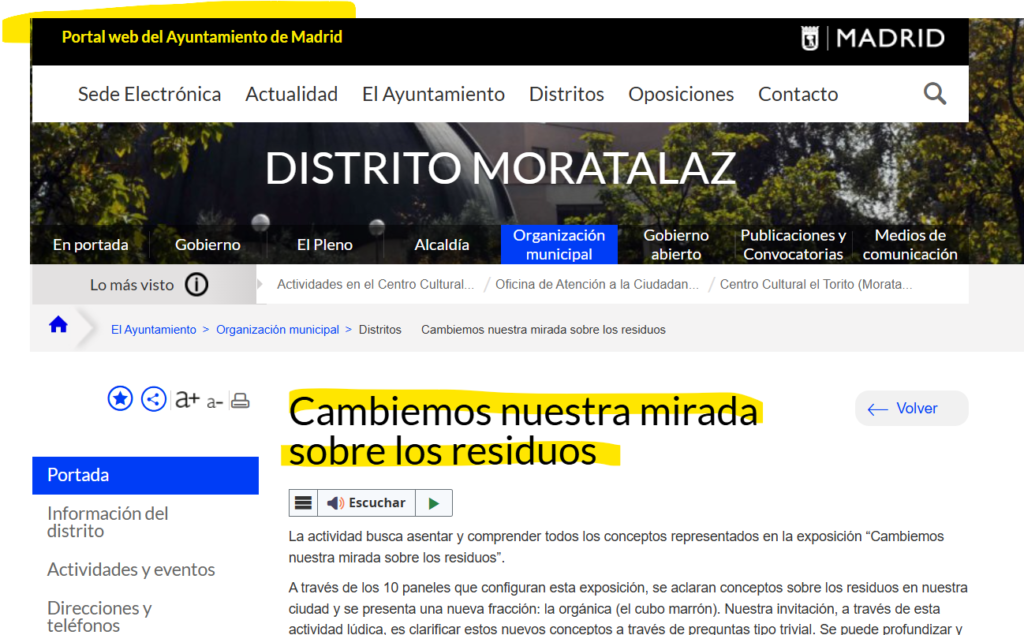Image resolution: width=1024 pixels, height=635 pixels.
Task: Open the listen widget hamburger menu icon
Action: coord(306,502)
